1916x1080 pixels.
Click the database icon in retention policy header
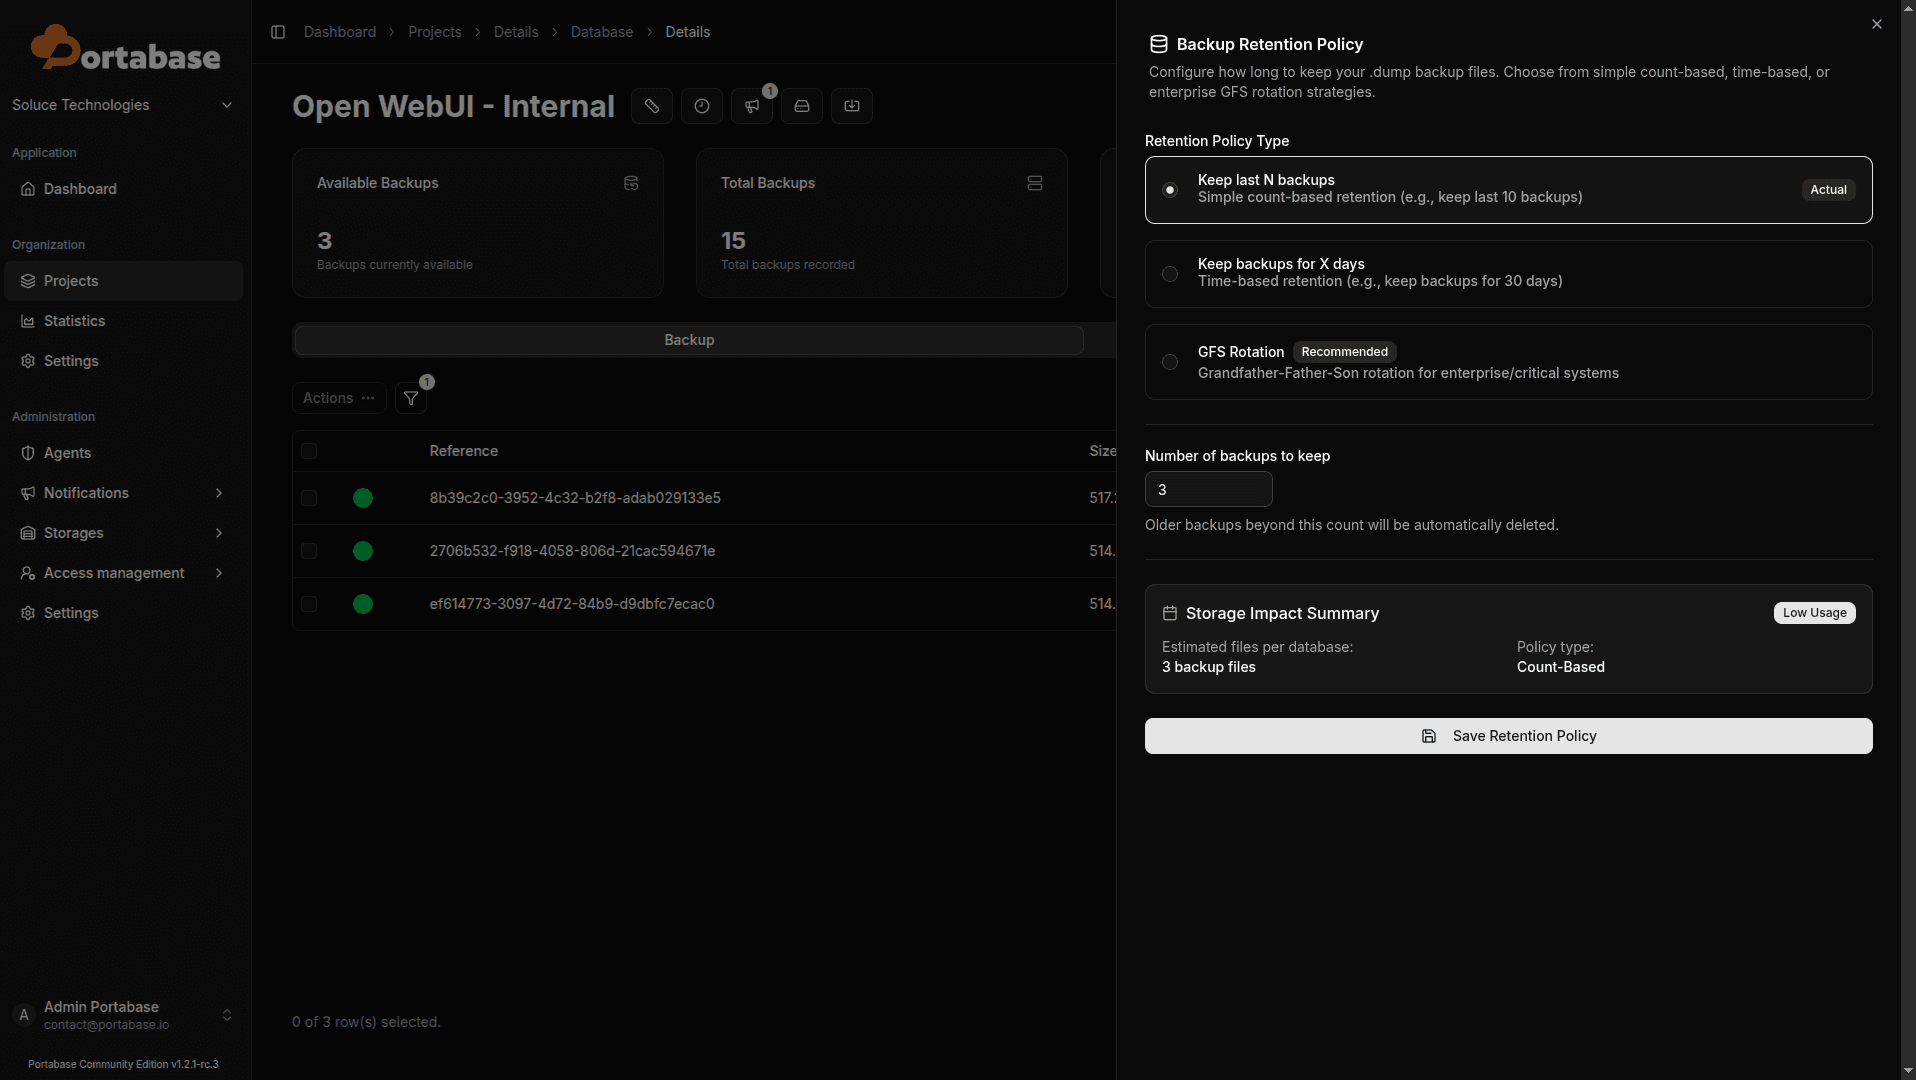point(1159,44)
